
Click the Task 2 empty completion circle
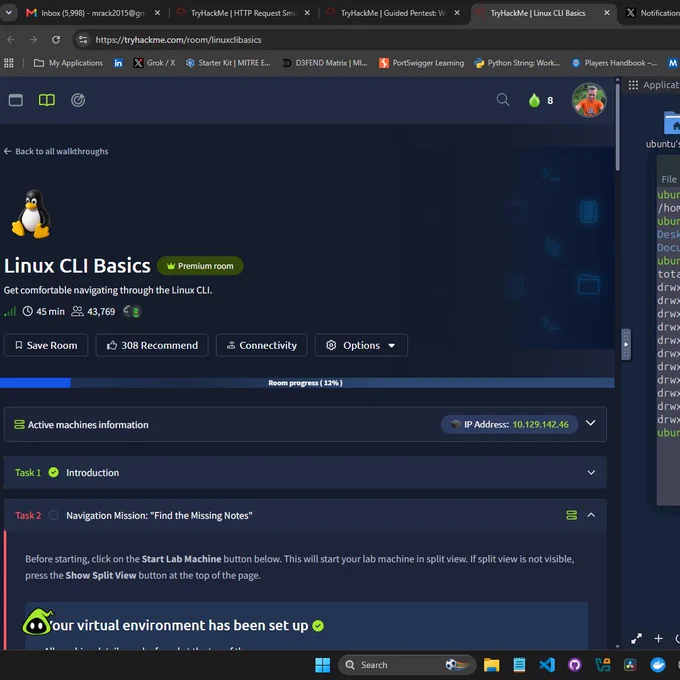click(x=54, y=515)
